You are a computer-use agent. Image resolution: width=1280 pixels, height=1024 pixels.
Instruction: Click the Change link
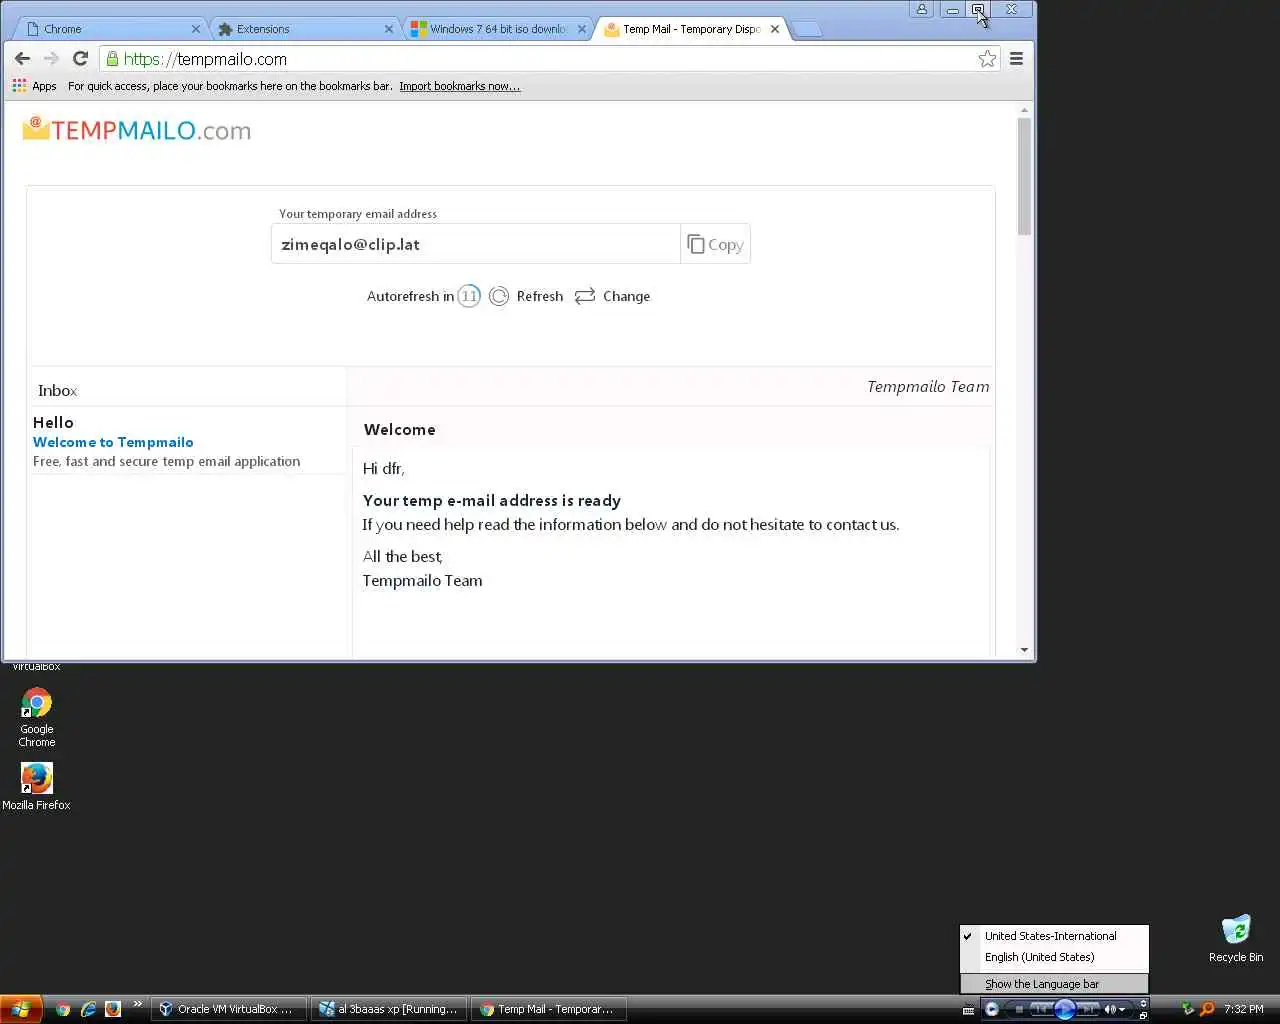(626, 296)
